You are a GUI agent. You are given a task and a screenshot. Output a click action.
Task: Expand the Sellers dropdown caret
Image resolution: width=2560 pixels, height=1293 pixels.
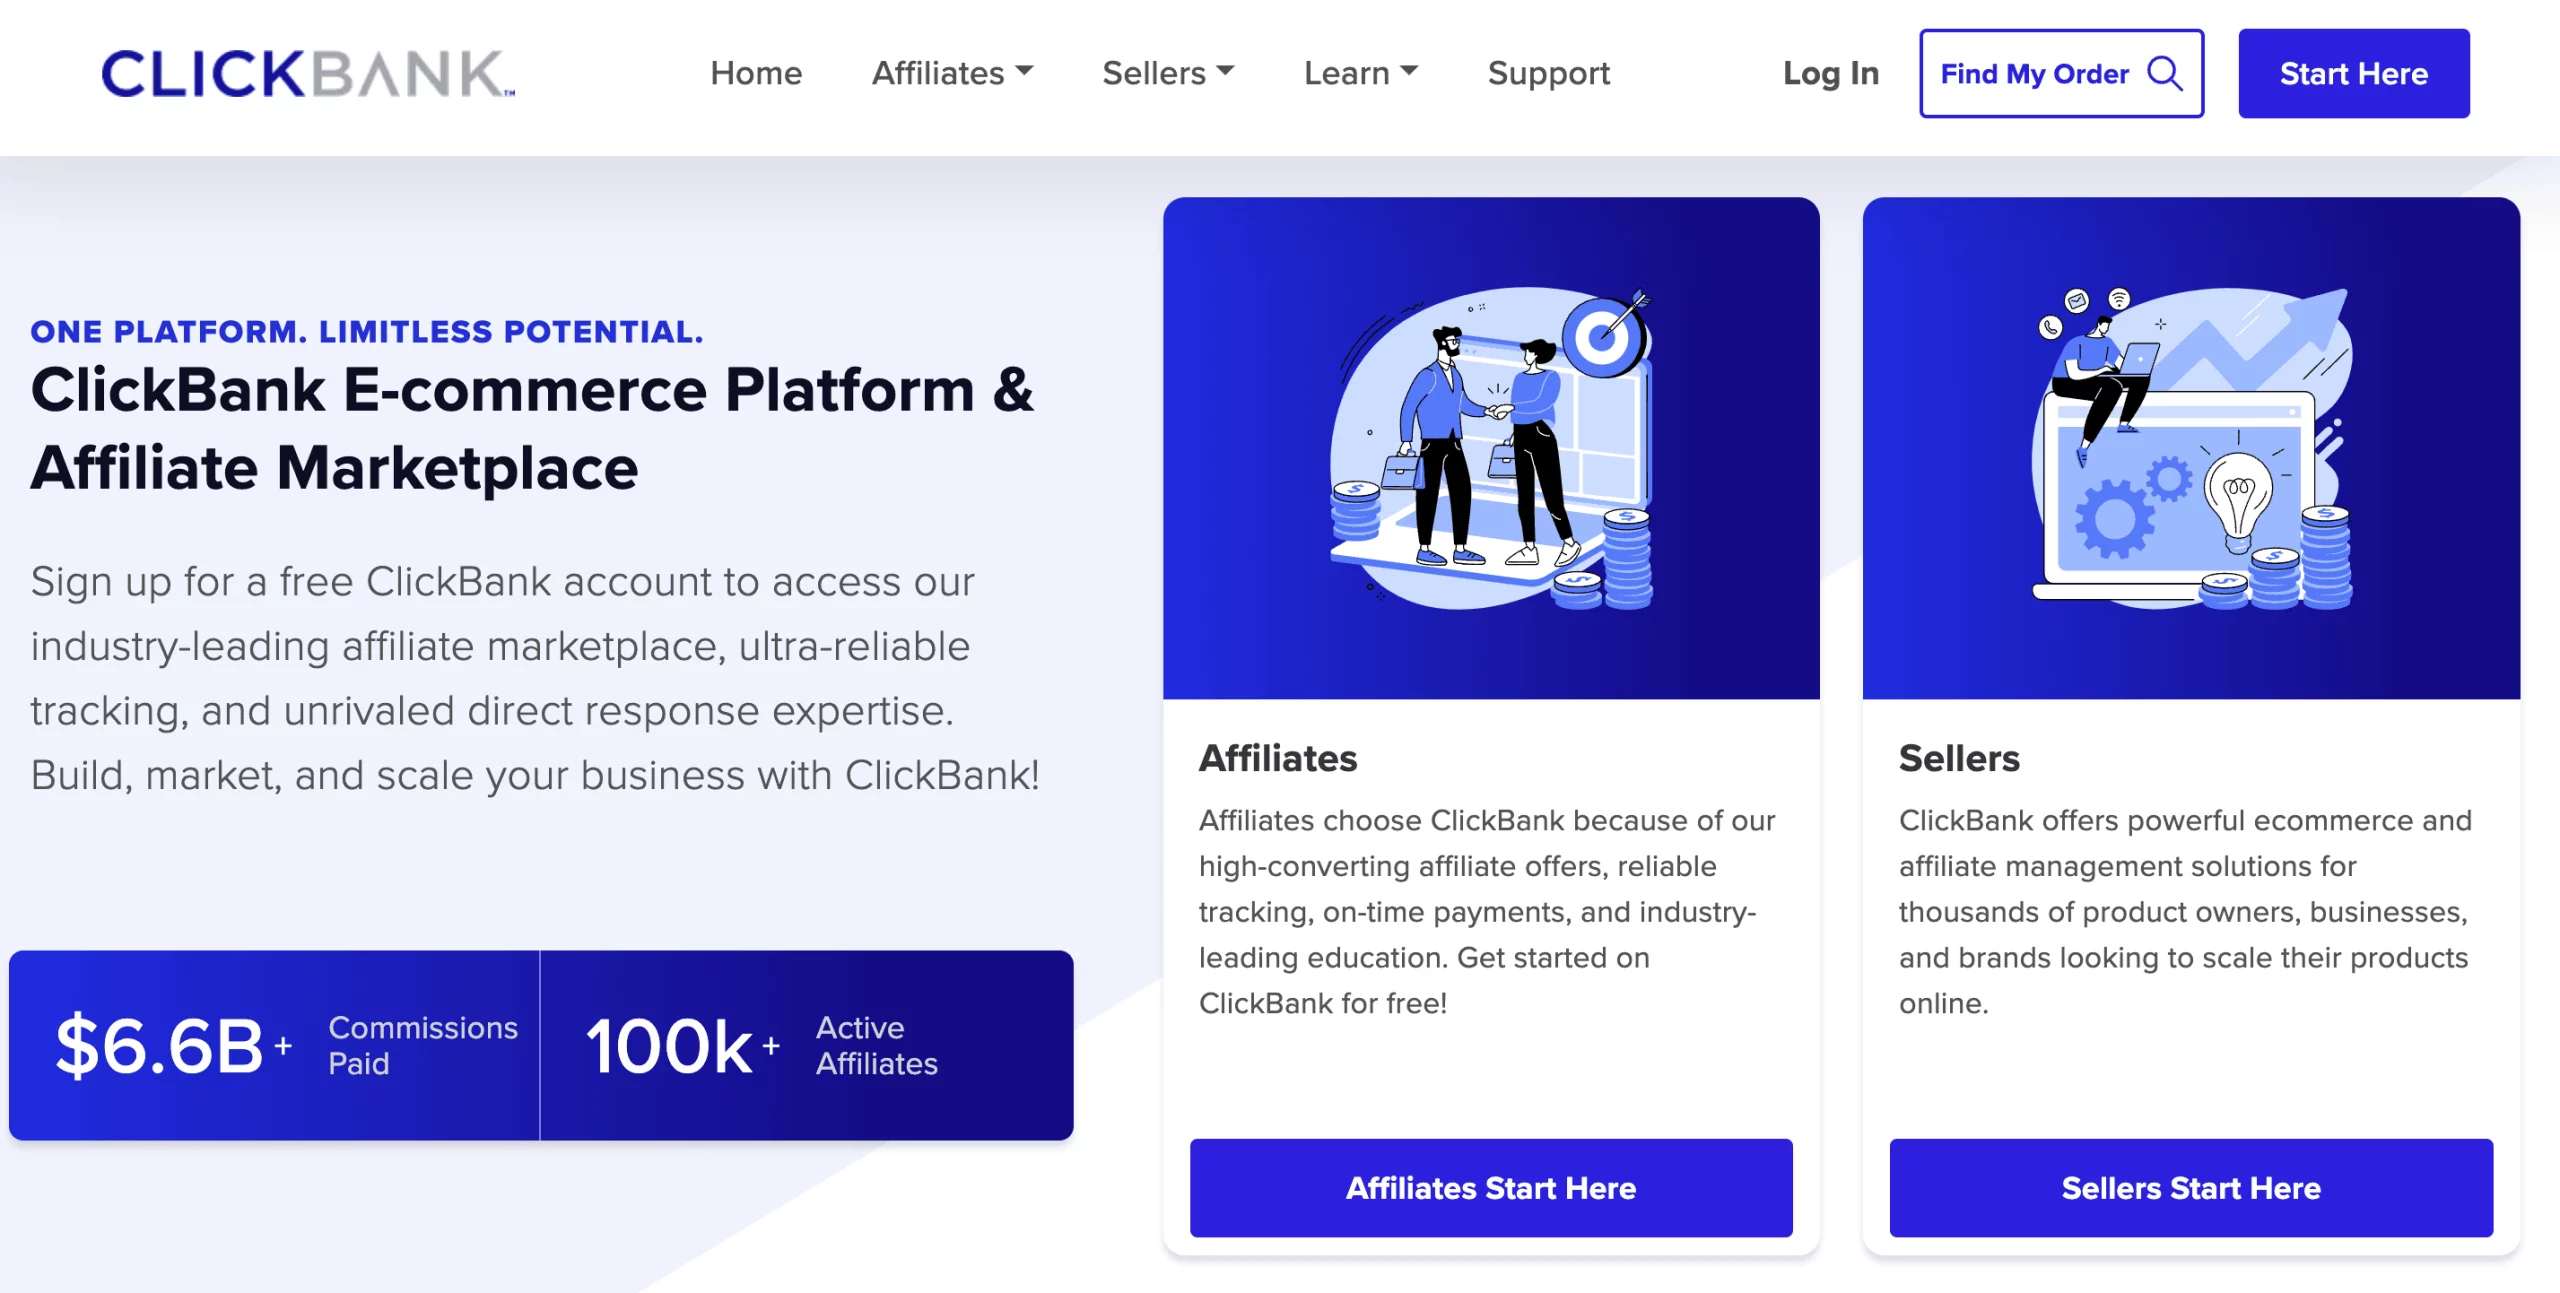pos(1226,71)
